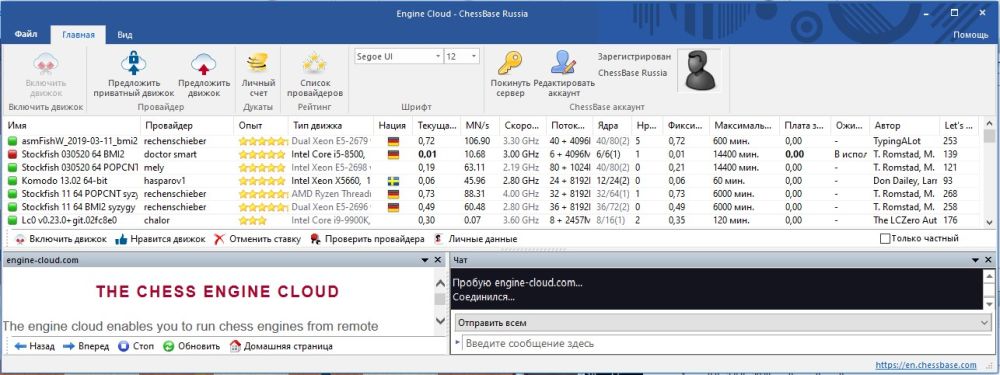Click three-star rating of Lc0 row
The image size is (1000, 375).
coord(253,220)
